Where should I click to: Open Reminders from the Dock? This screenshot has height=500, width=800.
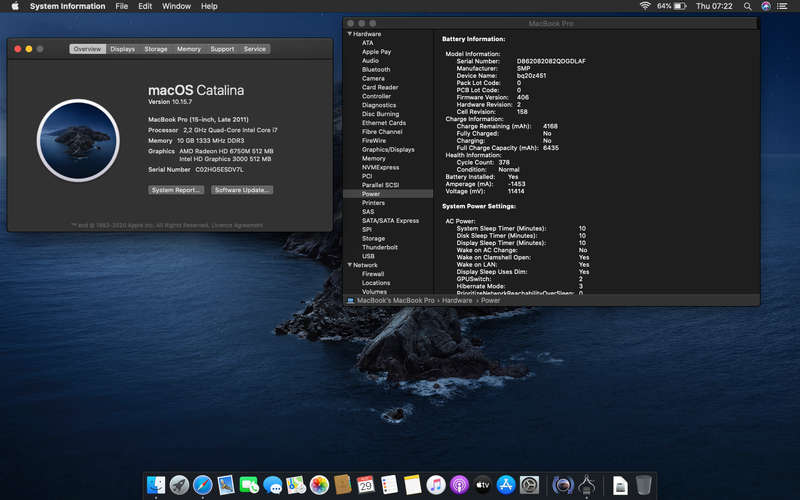point(389,485)
